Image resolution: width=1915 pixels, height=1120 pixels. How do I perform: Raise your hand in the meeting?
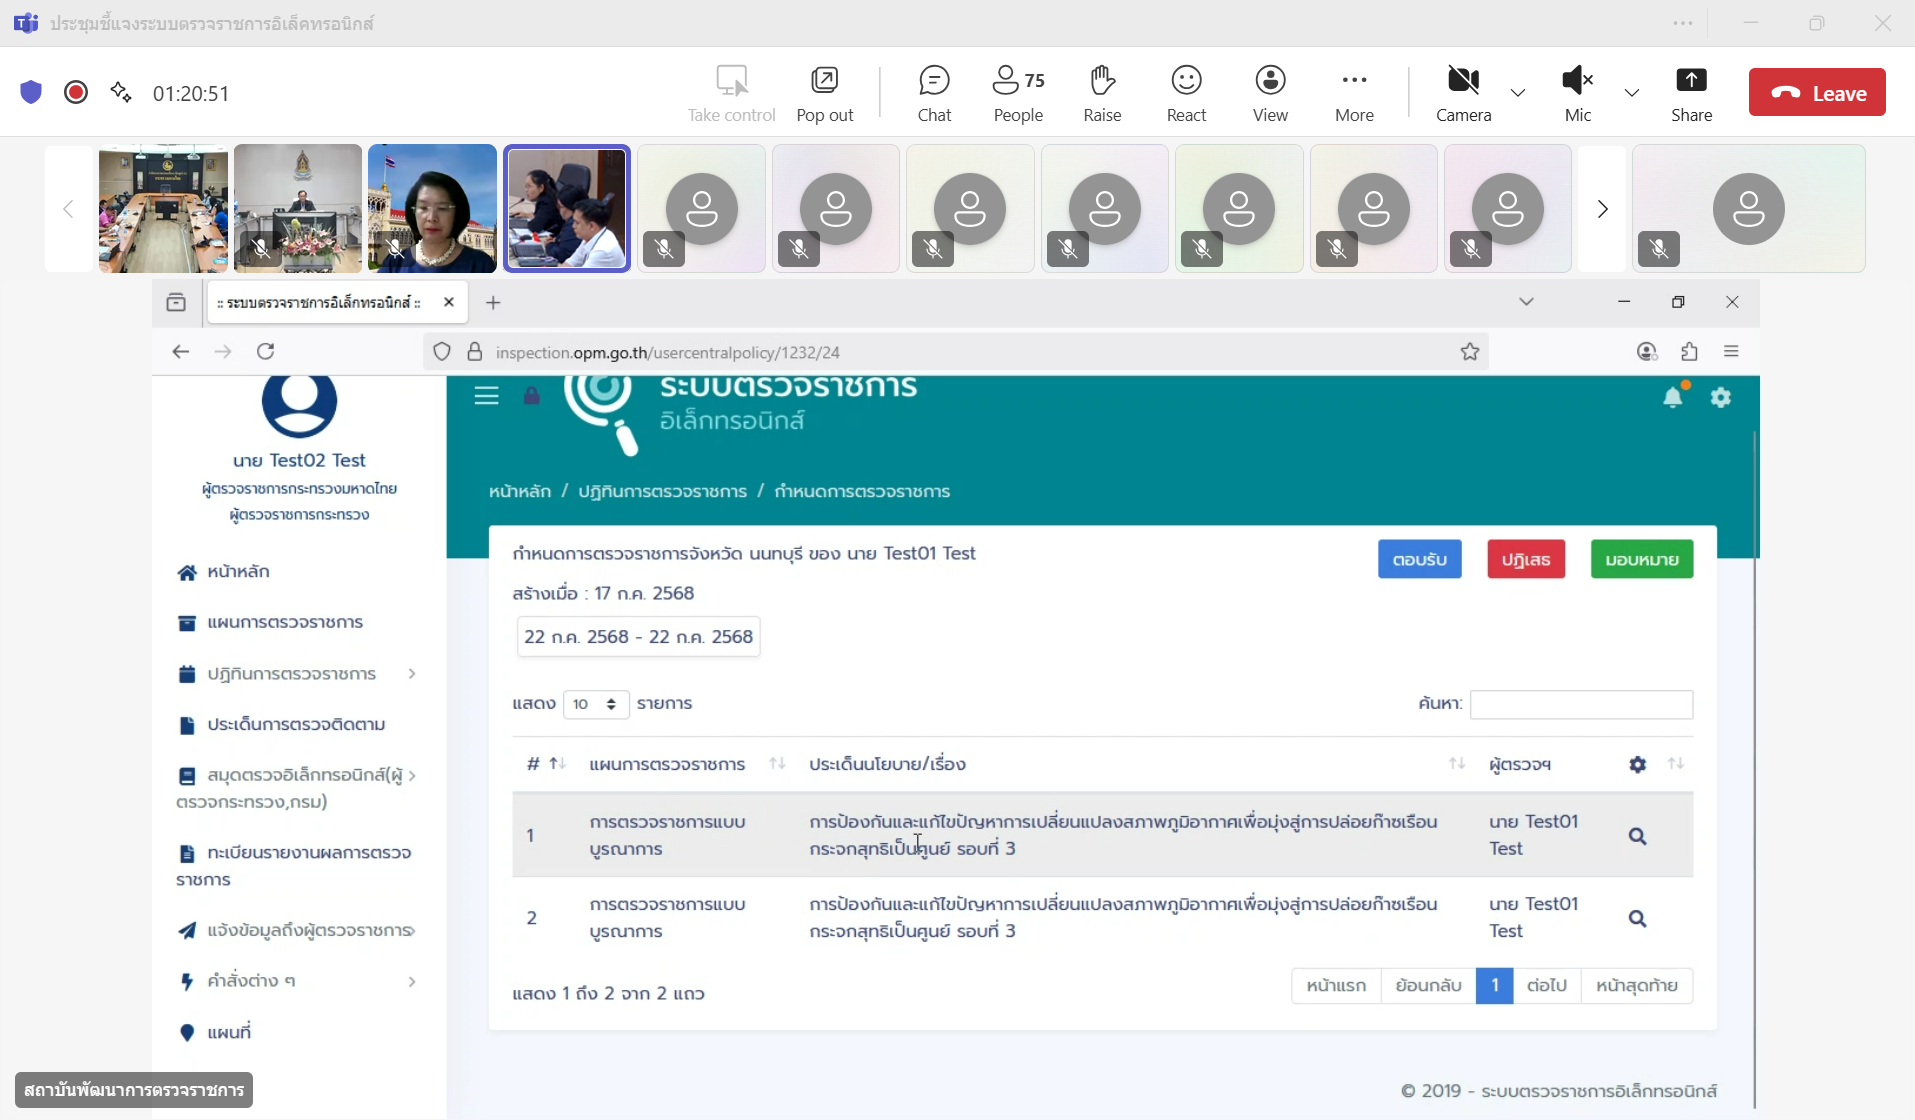(1102, 93)
